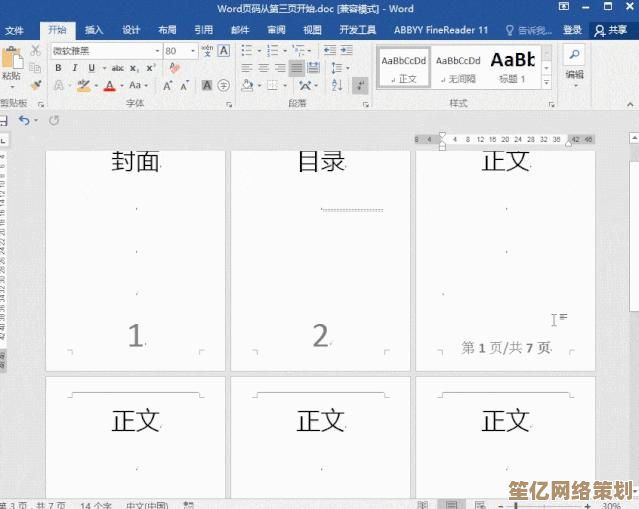This screenshot has width=639, height=509.
Task: Open the font name dropdown 微软雅黑
Action: [x=157, y=50]
